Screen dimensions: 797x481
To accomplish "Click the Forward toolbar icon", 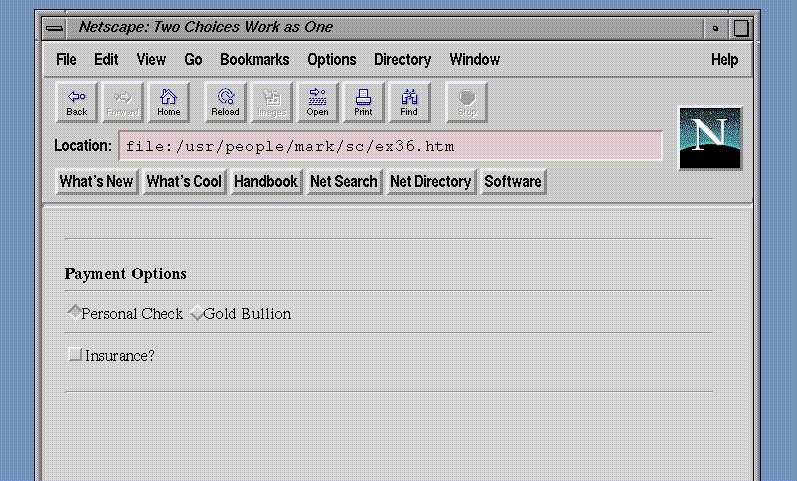I will [x=123, y=102].
